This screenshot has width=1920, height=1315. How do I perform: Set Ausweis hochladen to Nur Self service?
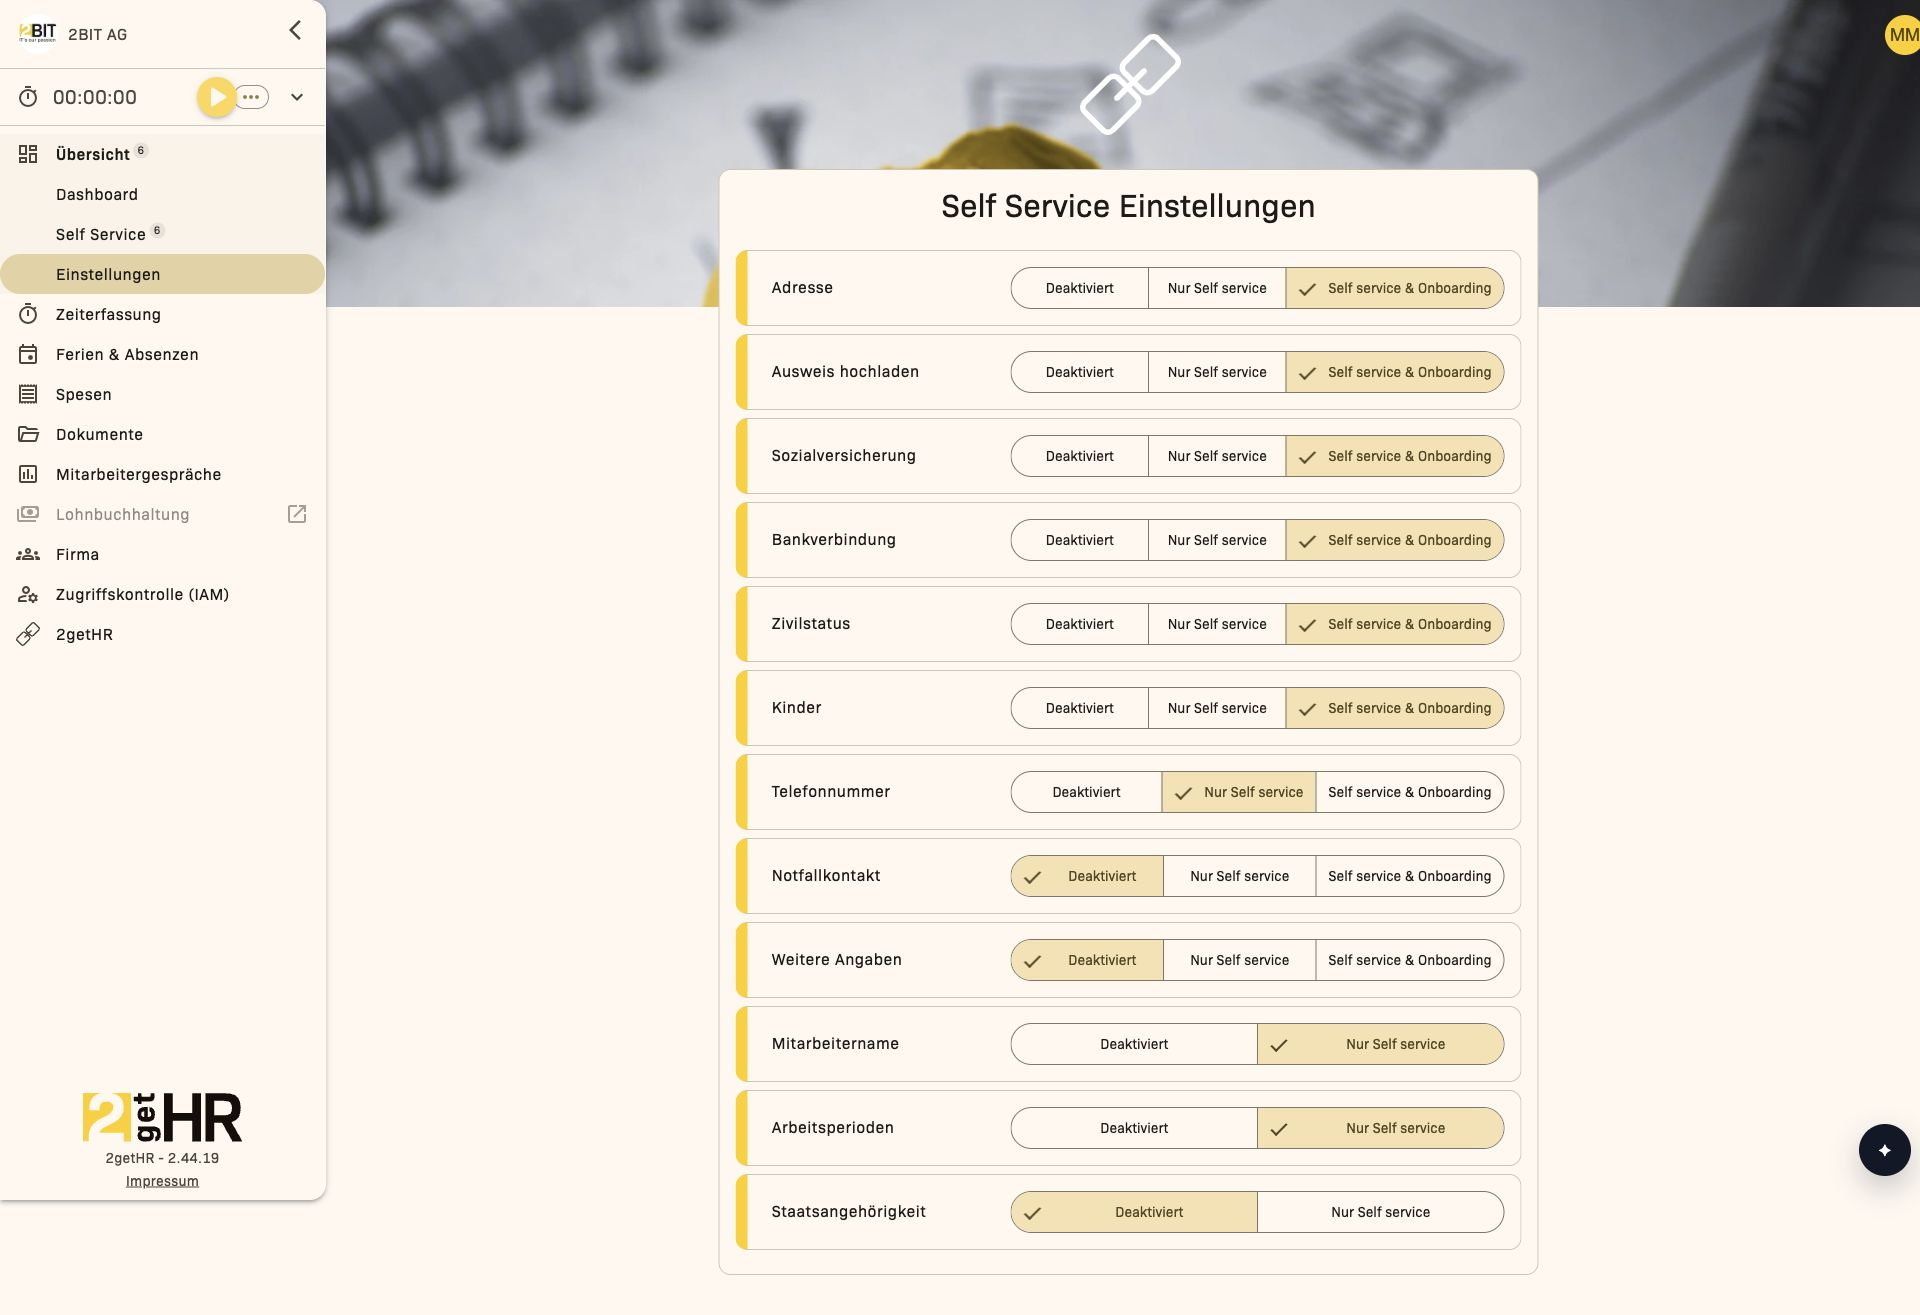(x=1217, y=372)
